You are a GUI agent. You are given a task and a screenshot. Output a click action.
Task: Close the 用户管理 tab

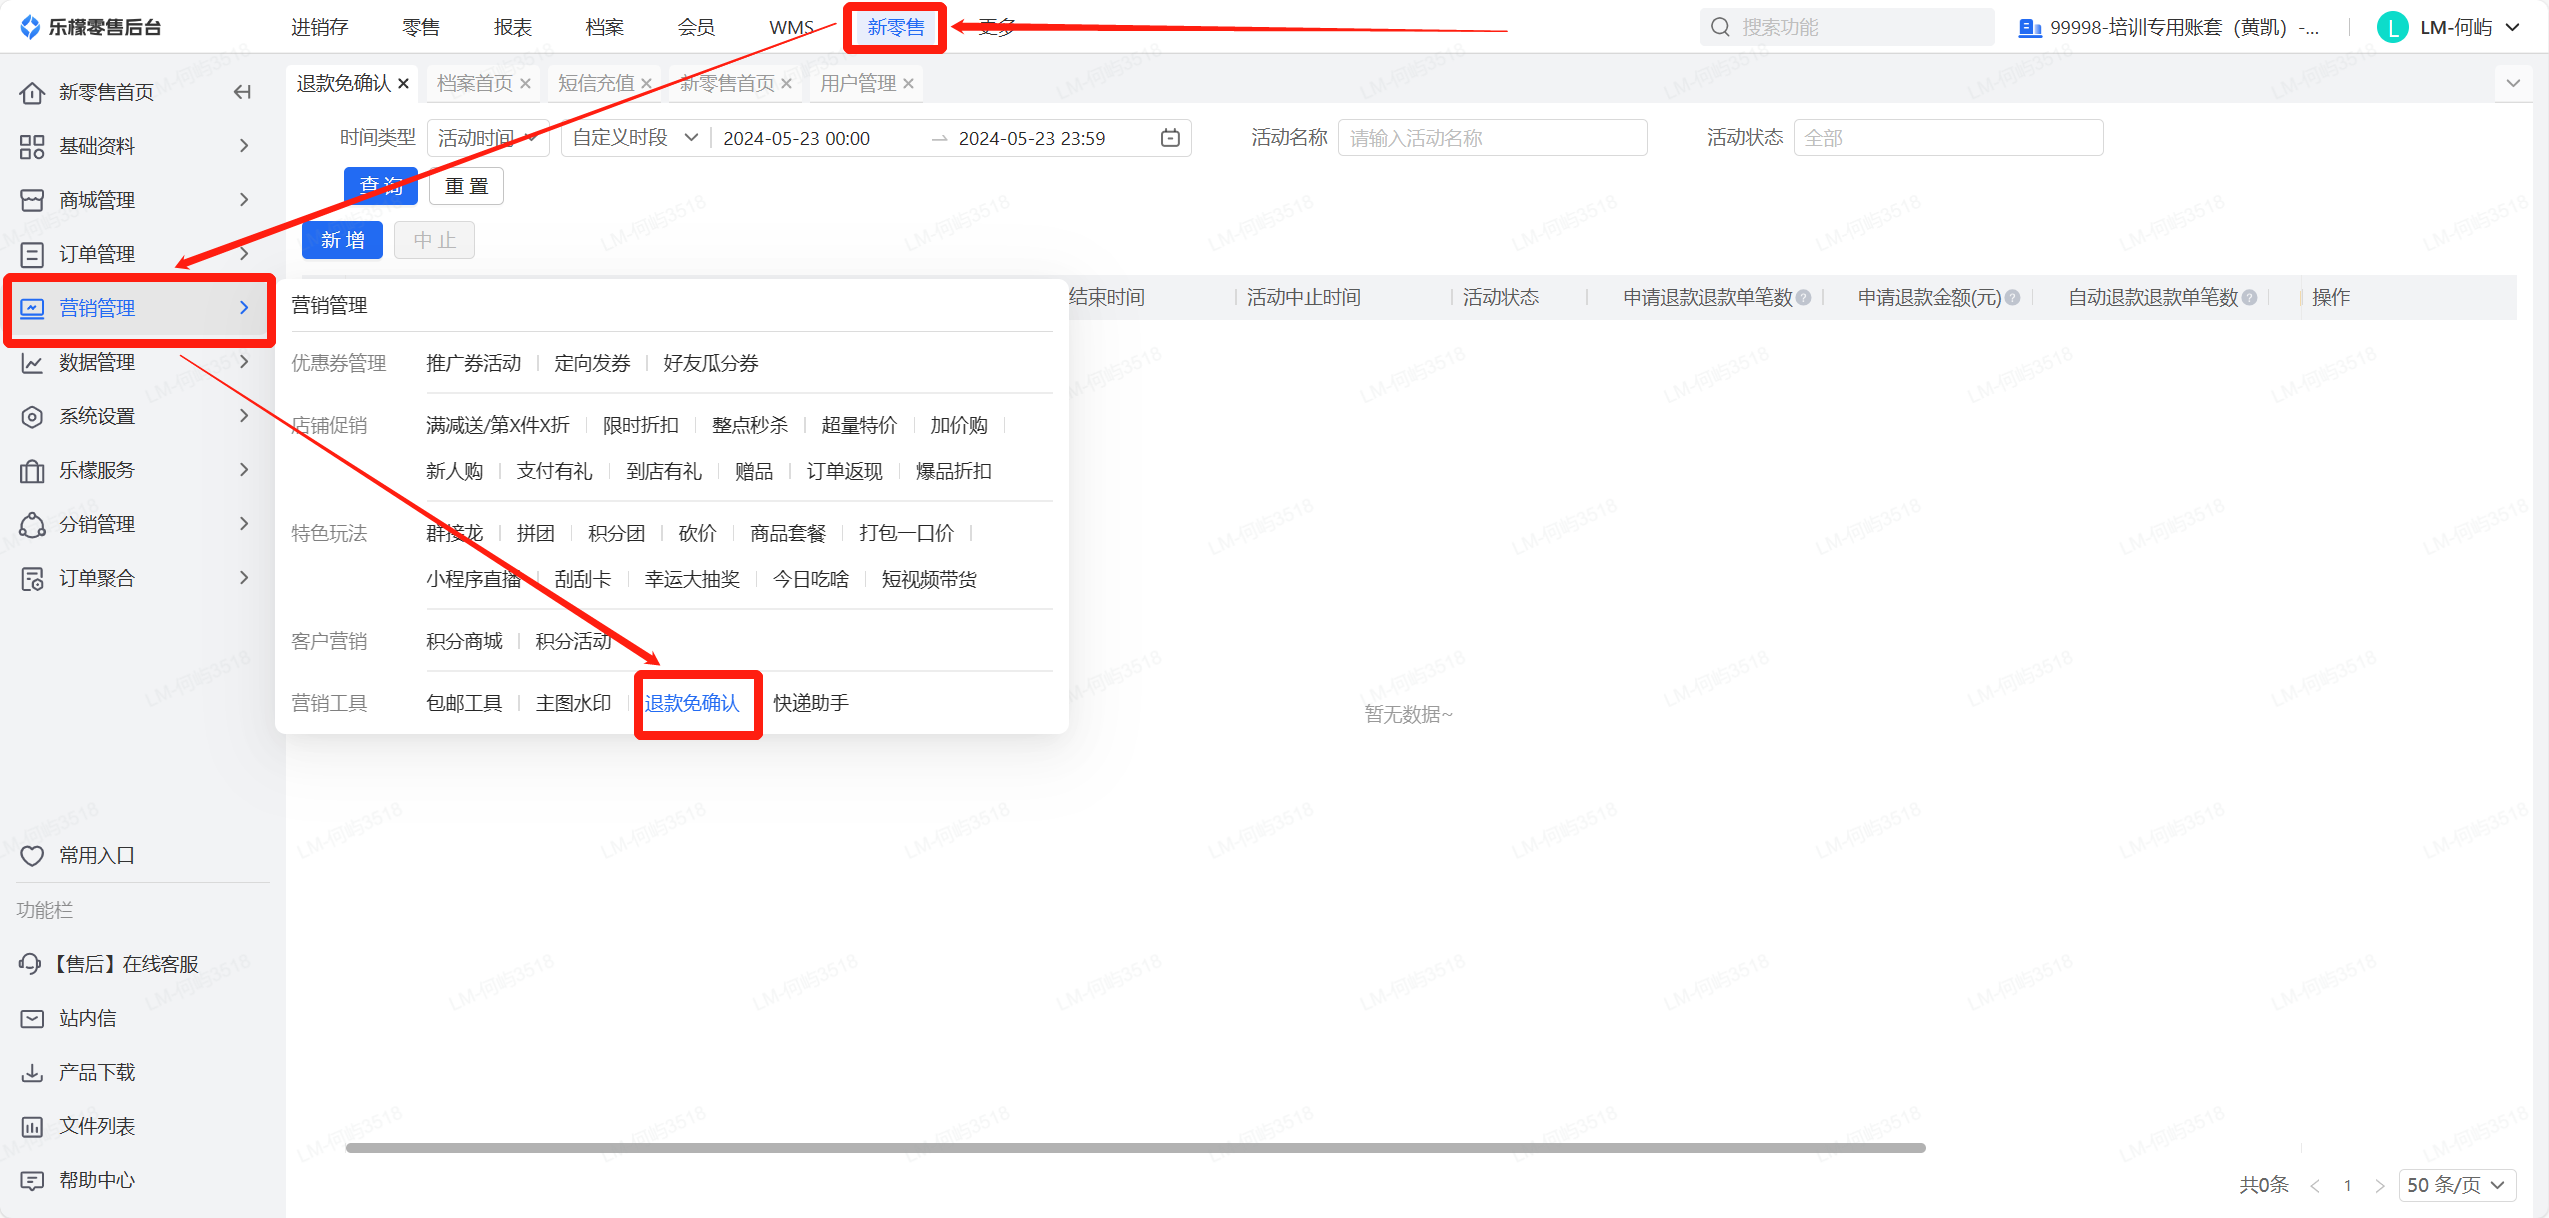pyautogui.click(x=908, y=83)
